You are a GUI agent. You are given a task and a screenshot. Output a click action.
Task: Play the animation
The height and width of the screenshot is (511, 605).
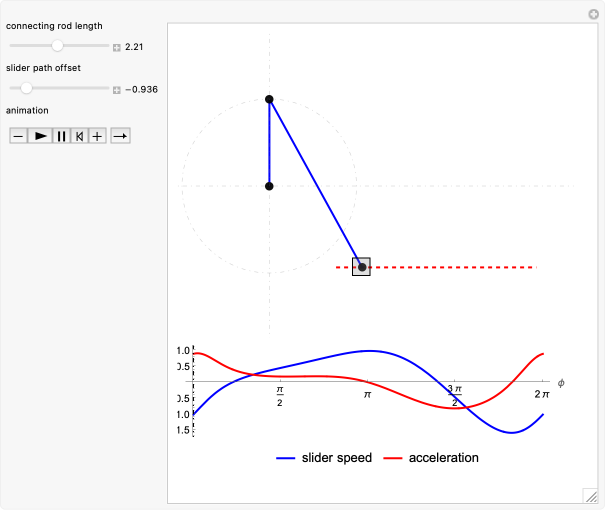pyautogui.click(x=40, y=136)
